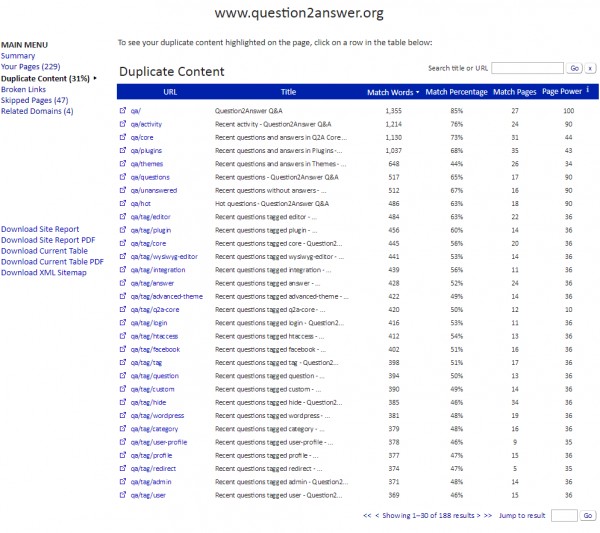This screenshot has width=600, height=533.
Task: Open external link icon beside qa/tag/wordpress
Action: pyautogui.click(x=123, y=415)
